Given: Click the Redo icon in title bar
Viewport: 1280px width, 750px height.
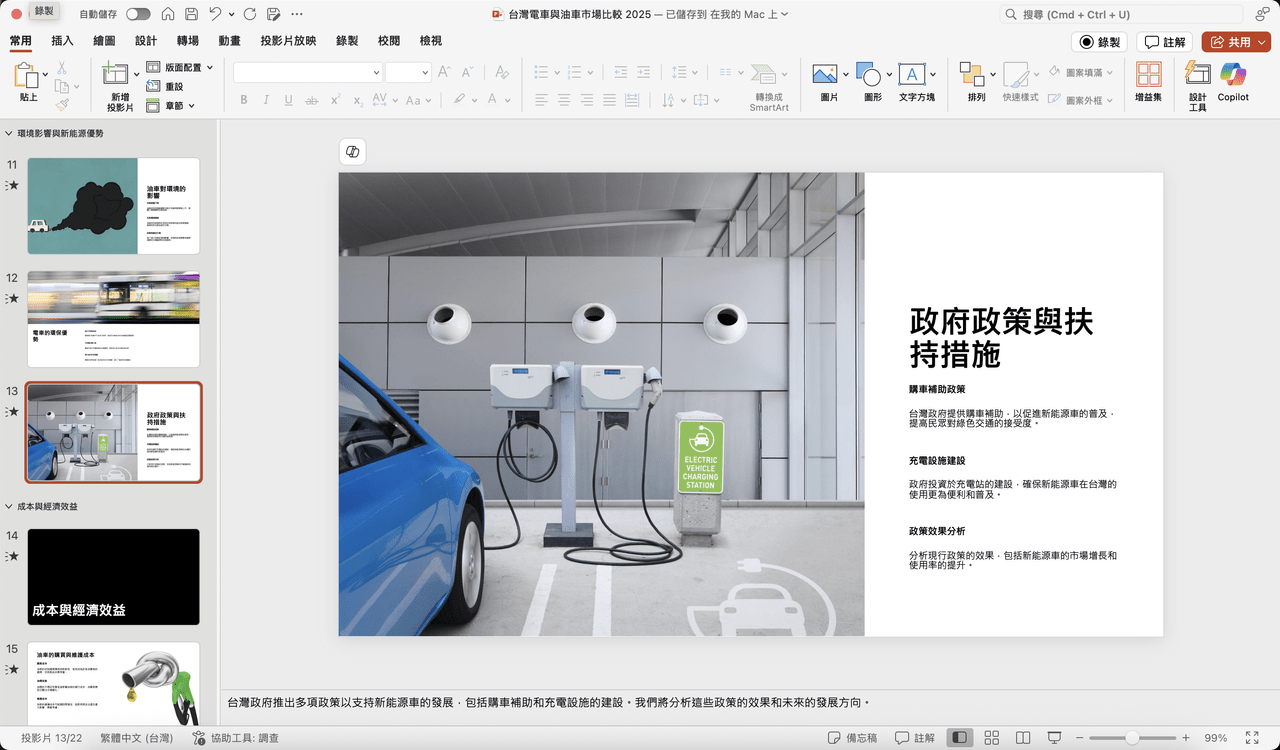Looking at the screenshot, I should click(249, 14).
